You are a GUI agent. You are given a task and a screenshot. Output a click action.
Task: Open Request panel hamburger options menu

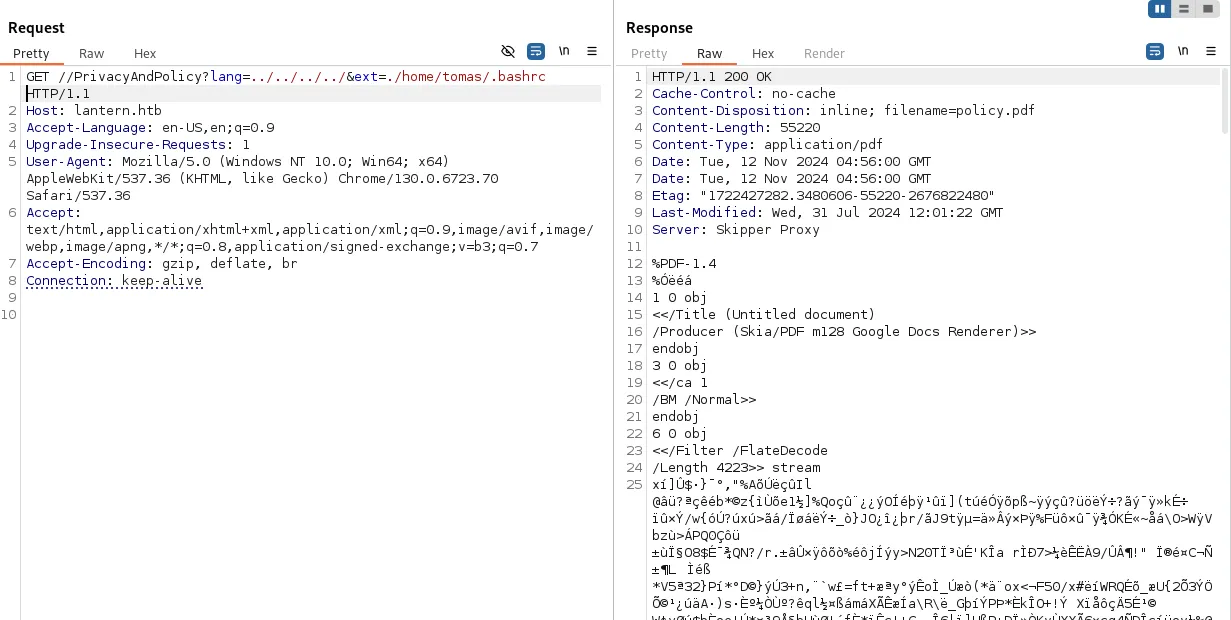(592, 51)
